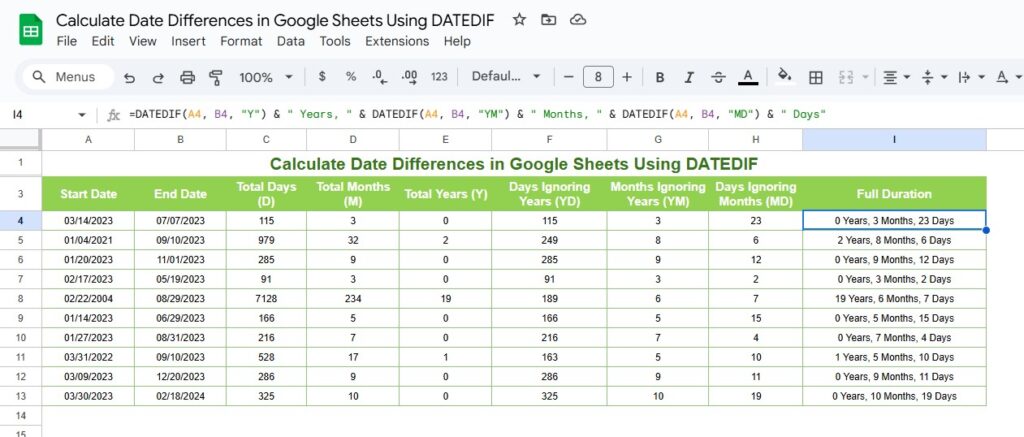Open vertical align dropdown
Image resolution: width=1024 pixels, height=437 pixels.
(x=935, y=77)
